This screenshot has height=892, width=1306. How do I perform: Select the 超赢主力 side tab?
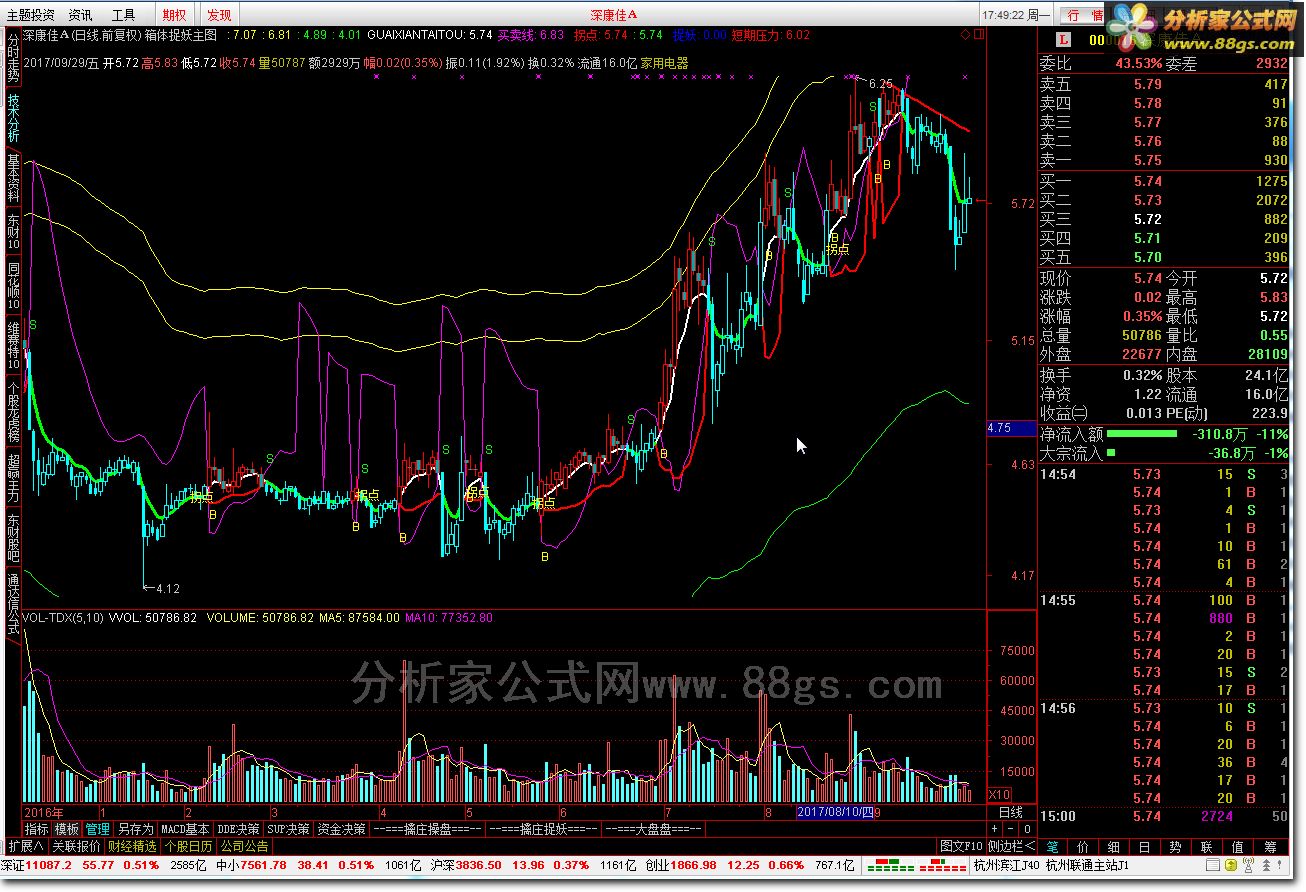coord(13,478)
